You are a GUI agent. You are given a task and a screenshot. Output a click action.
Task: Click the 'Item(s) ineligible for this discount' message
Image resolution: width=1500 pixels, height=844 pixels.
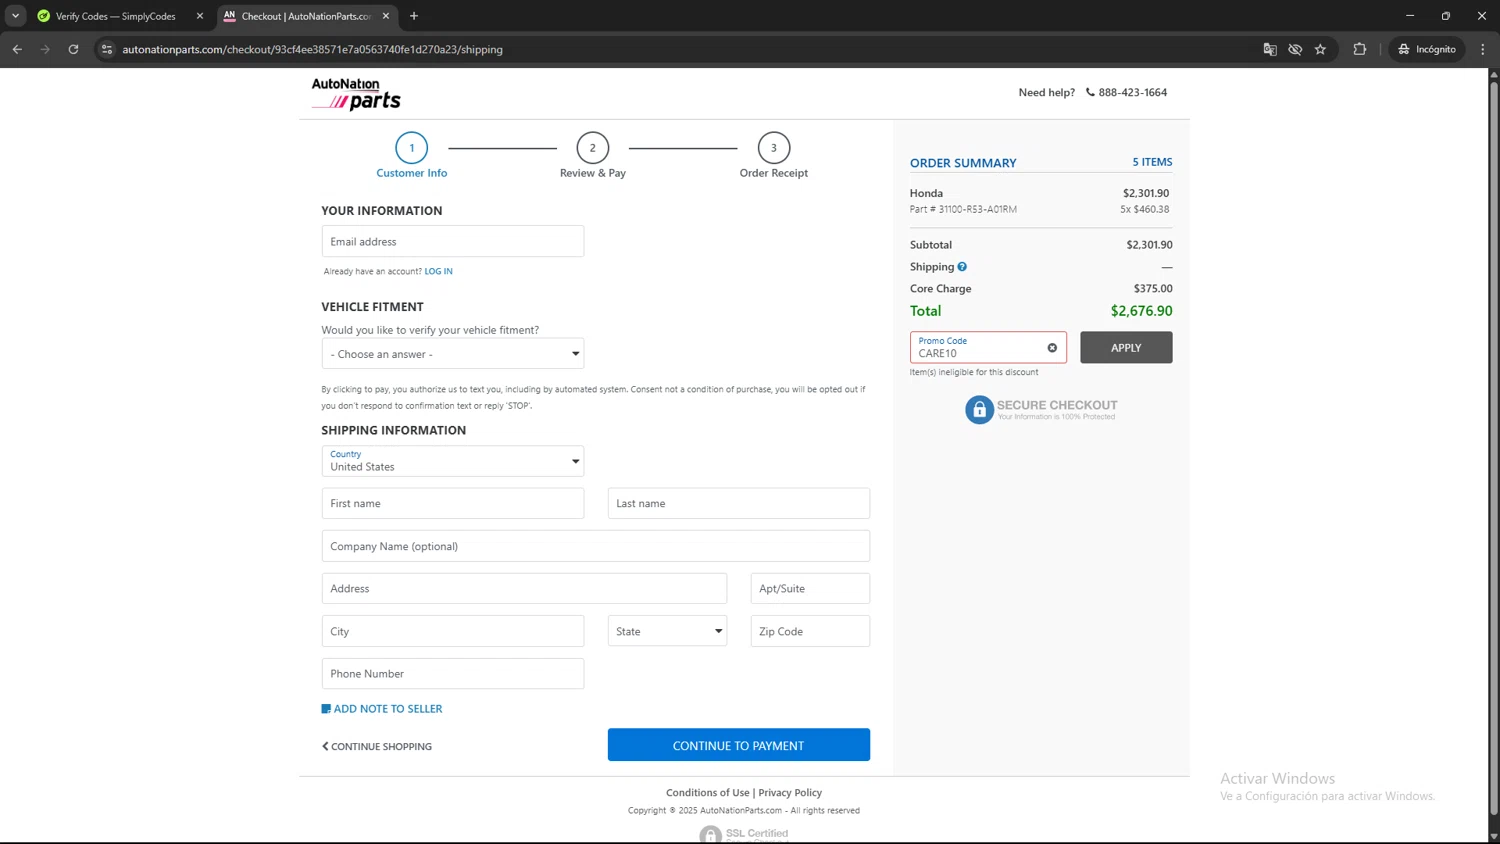[974, 372]
